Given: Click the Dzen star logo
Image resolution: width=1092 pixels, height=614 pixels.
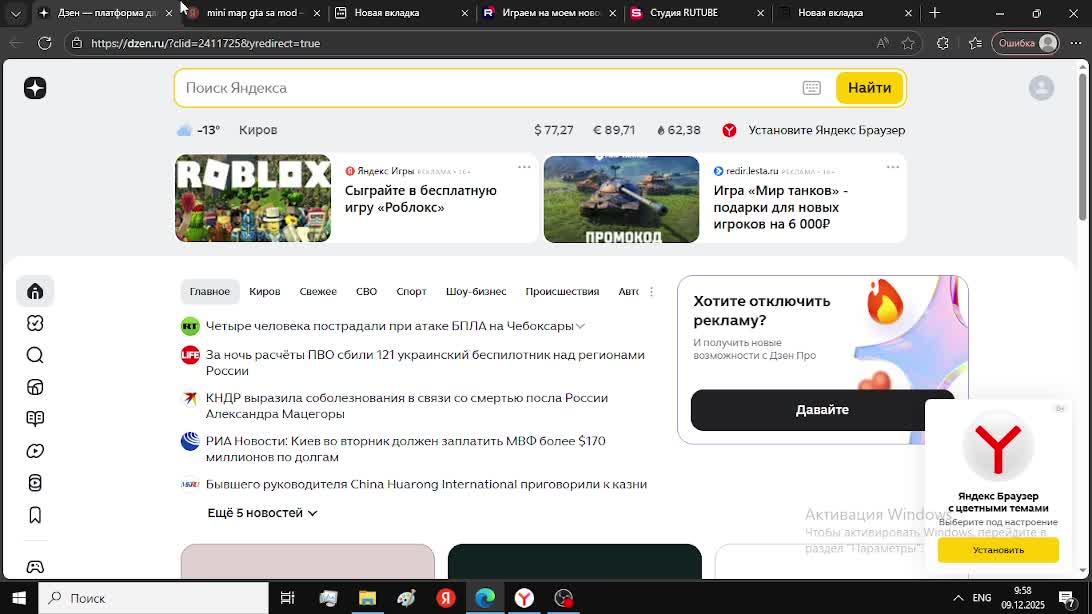Looking at the screenshot, I should click(35, 88).
